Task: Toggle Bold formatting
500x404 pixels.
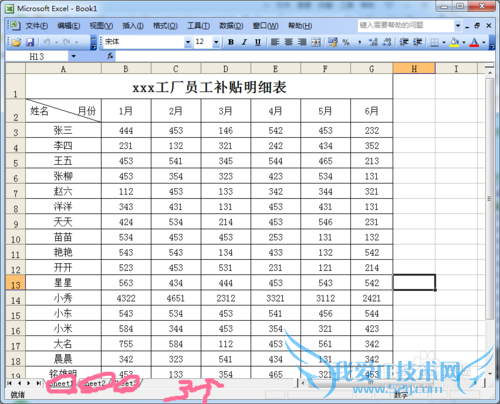Action: (231, 42)
